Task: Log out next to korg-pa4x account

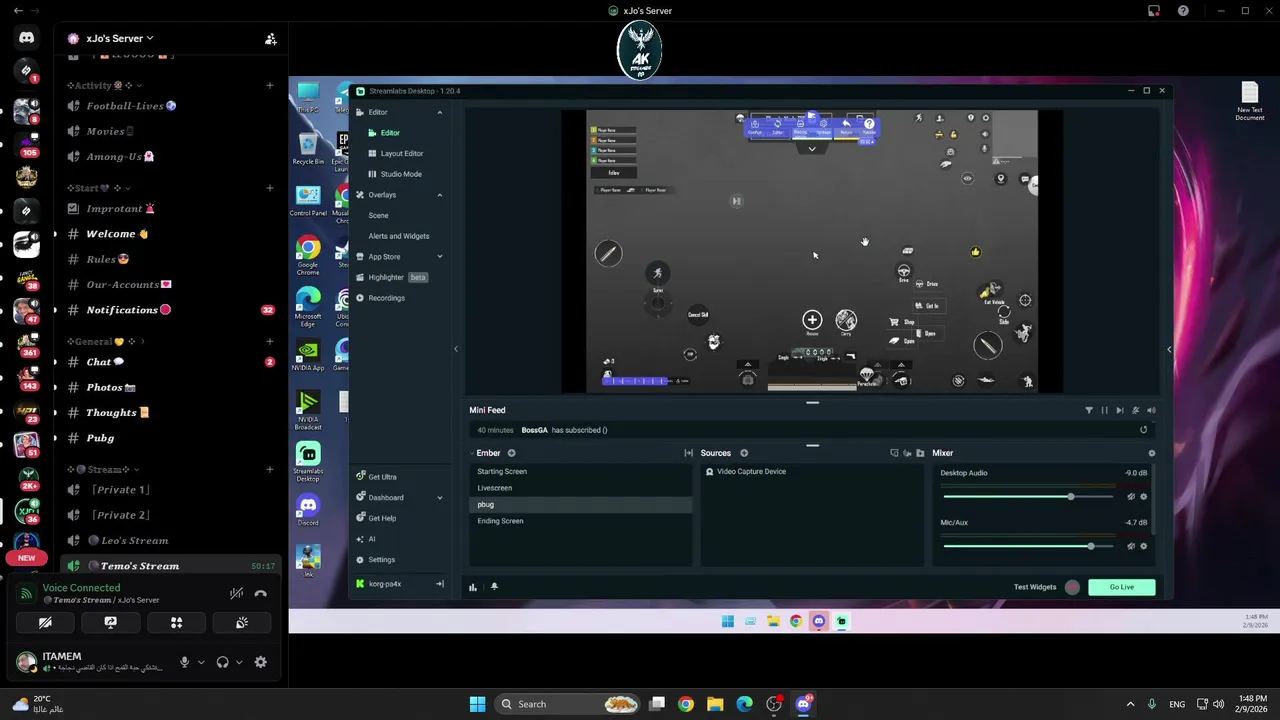Action: point(439,584)
